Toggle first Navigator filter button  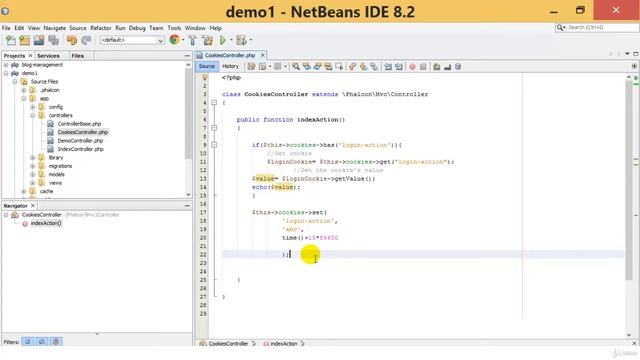coord(28,342)
